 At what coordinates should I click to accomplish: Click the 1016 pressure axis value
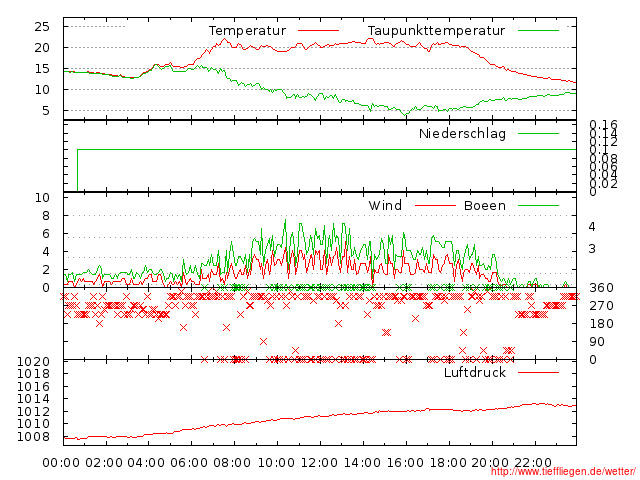(x=33, y=387)
